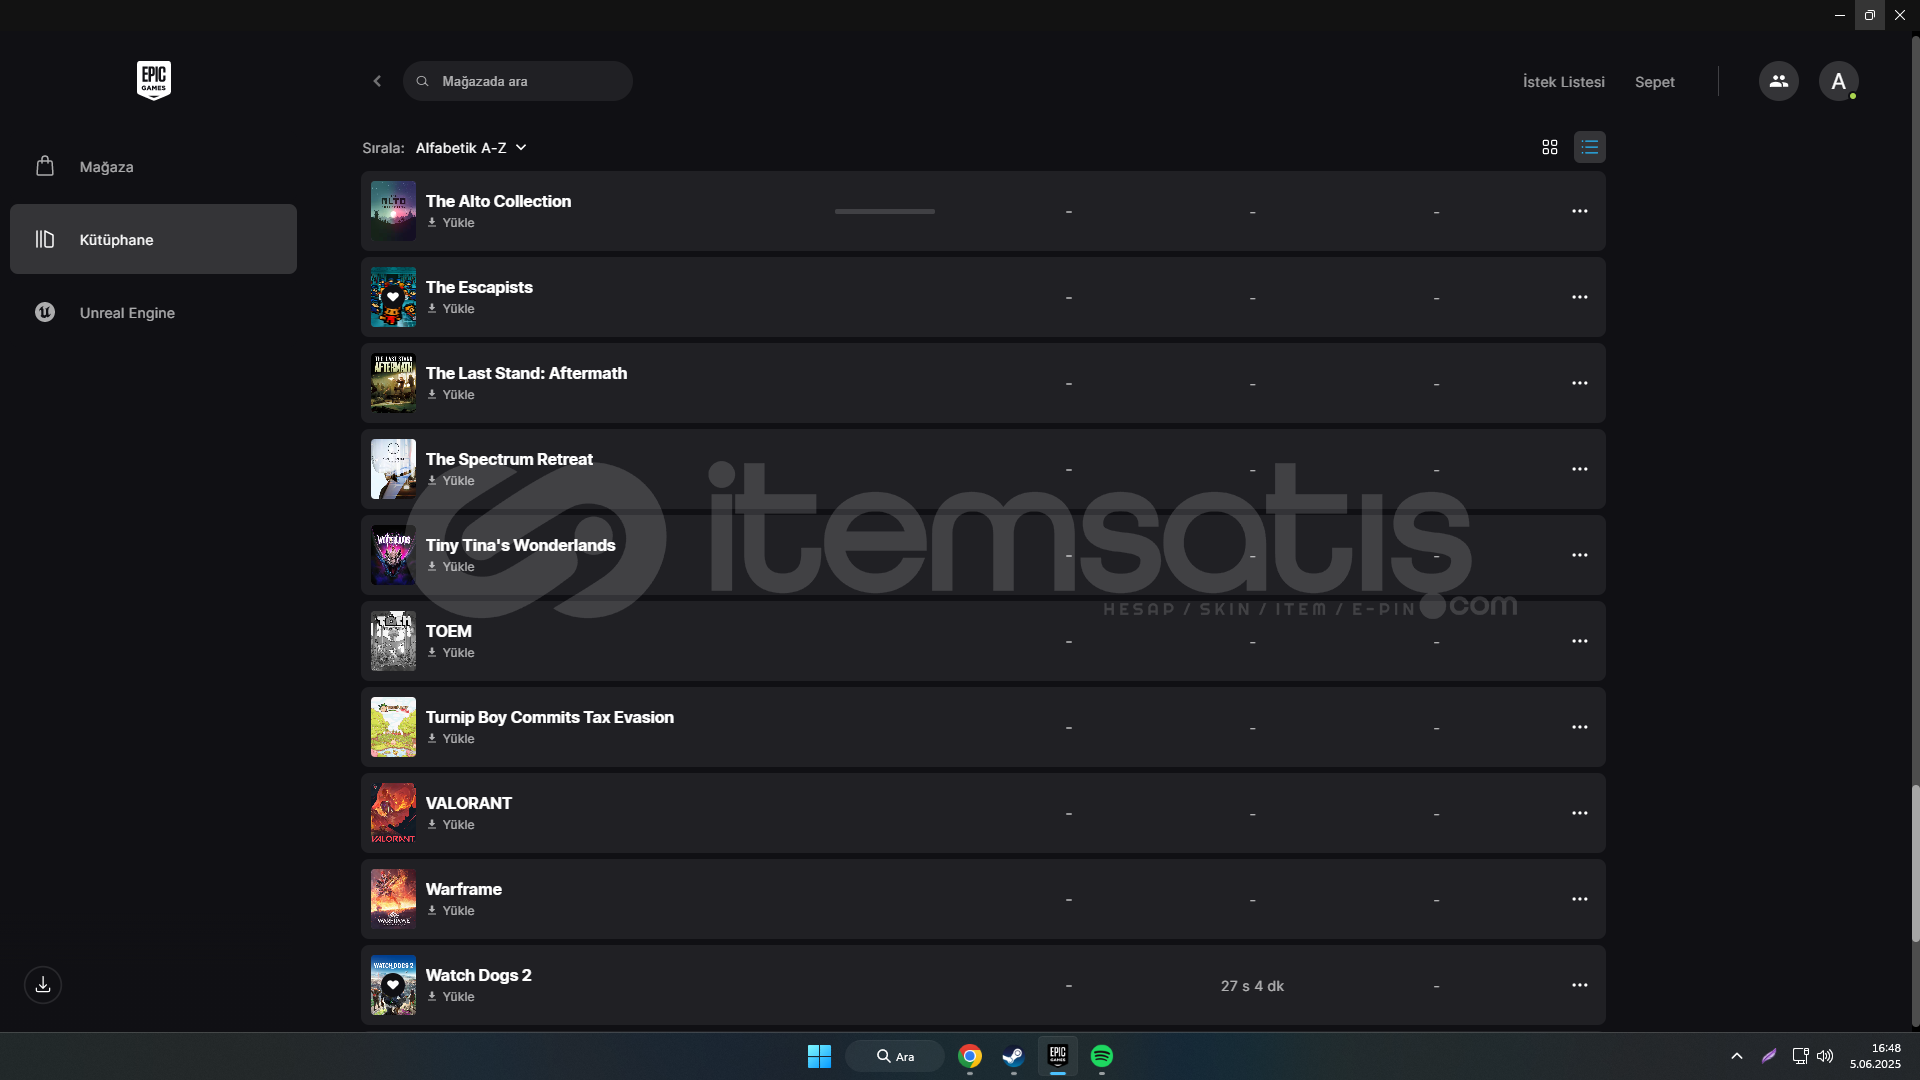Click the Epic Games logo

[154, 80]
